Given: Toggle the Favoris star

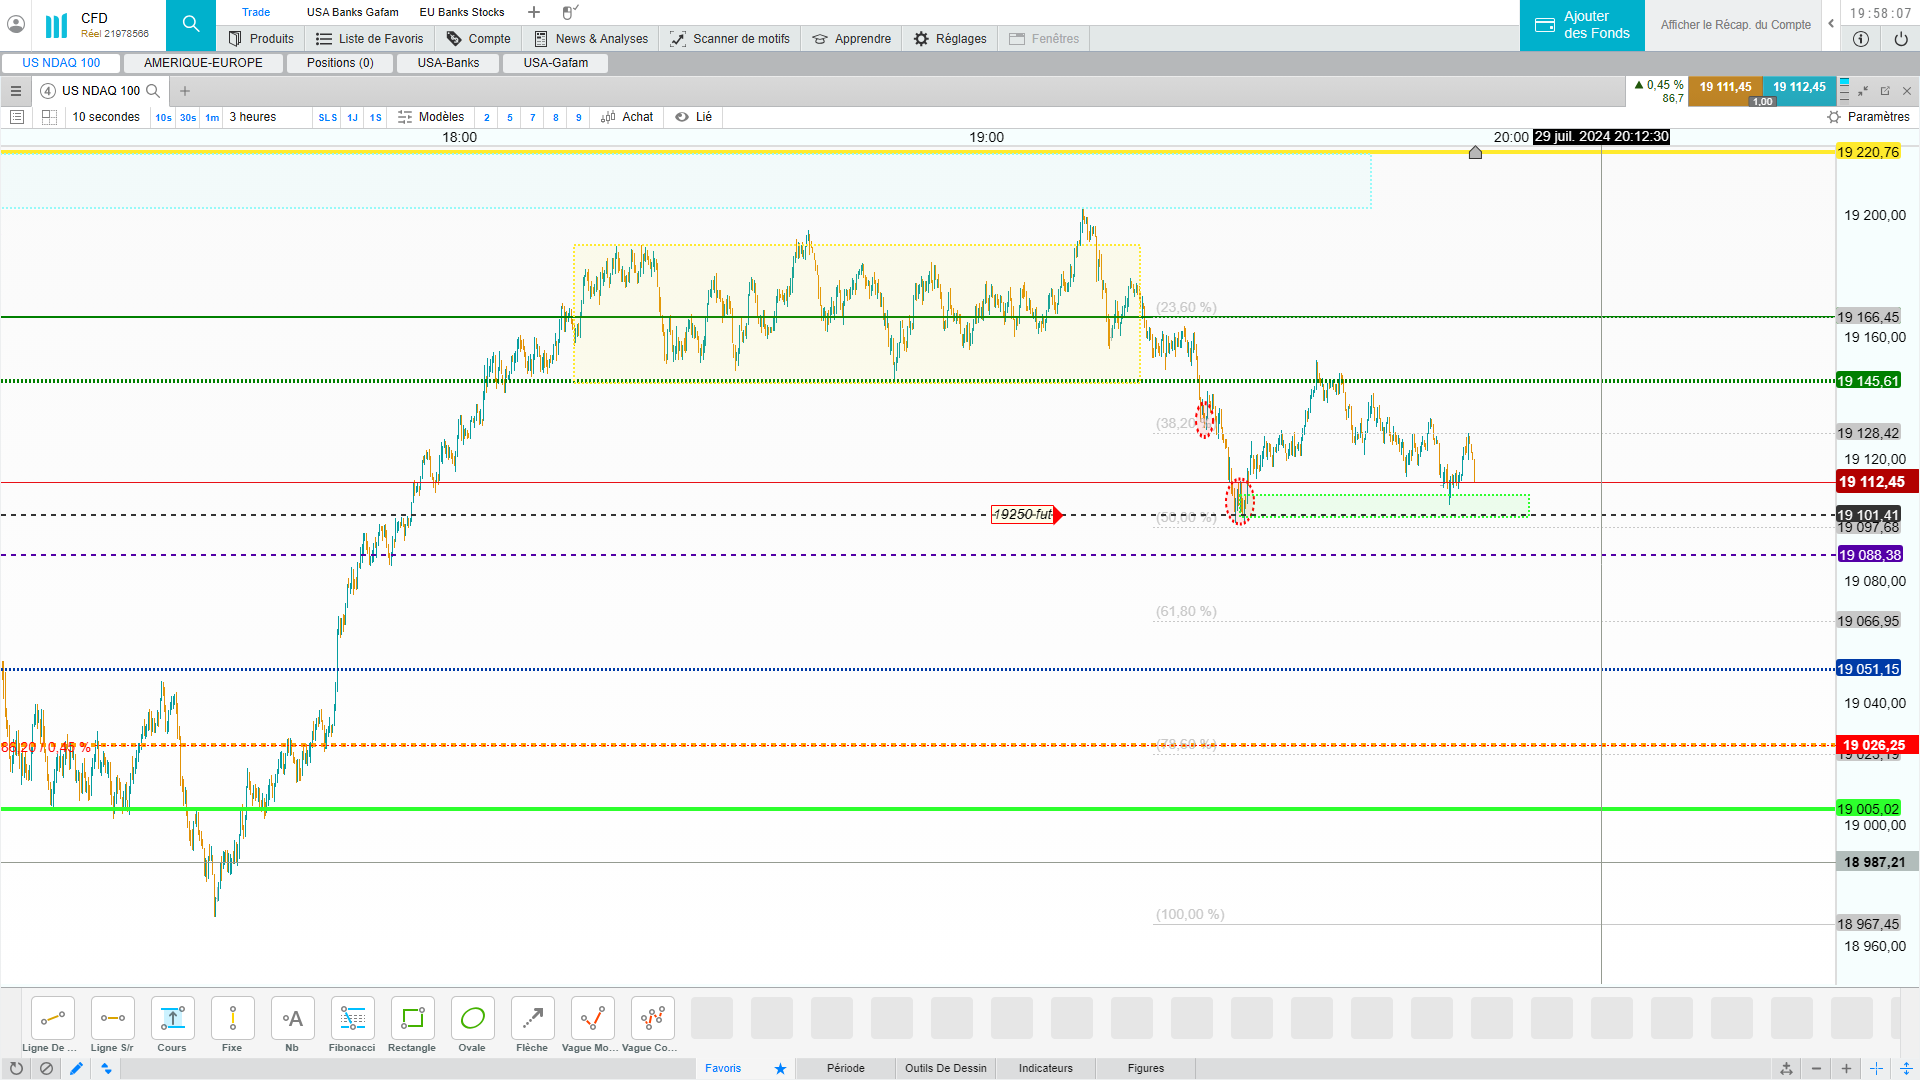Looking at the screenshot, I should (x=780, y=1068).
